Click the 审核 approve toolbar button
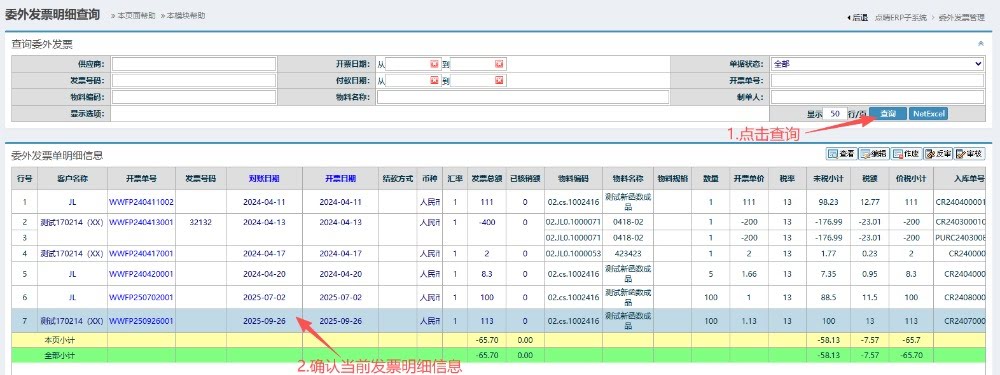 pos(969,154)
